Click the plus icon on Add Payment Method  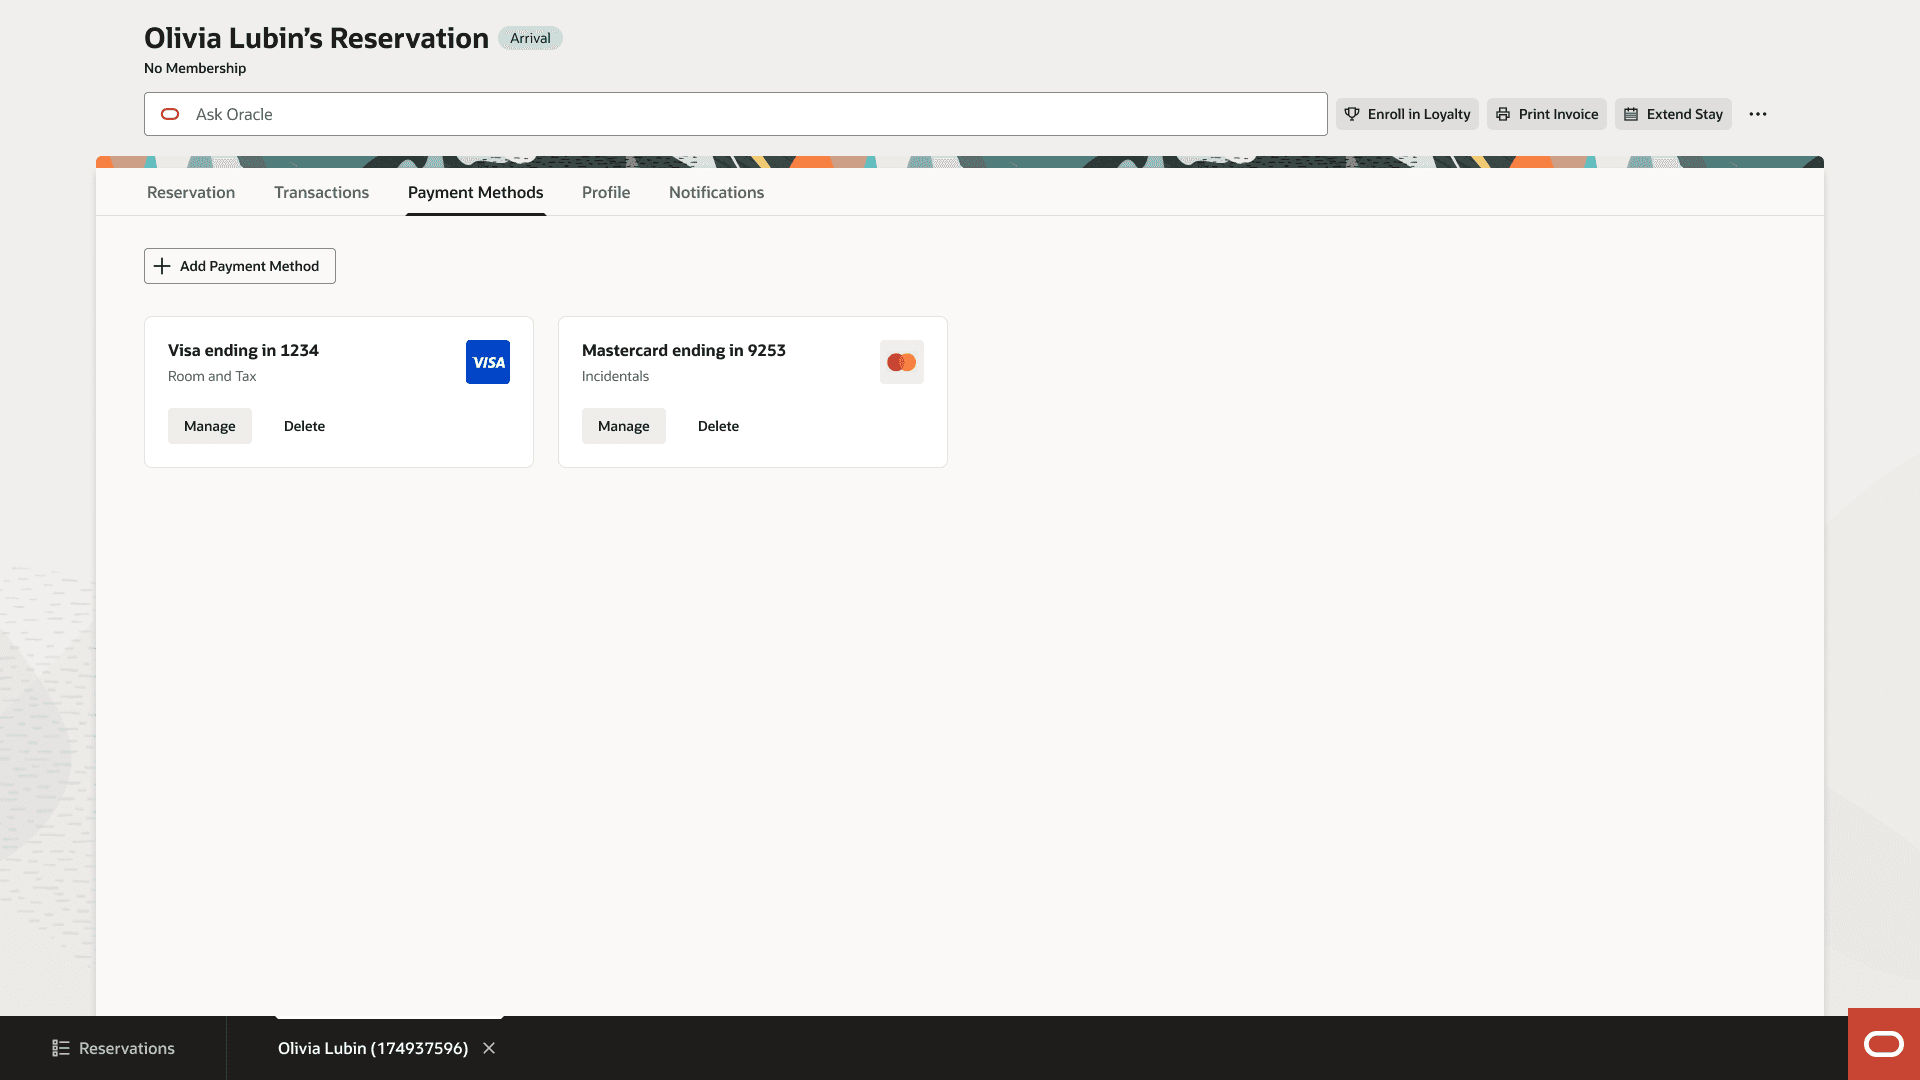(x=162, y=266)
